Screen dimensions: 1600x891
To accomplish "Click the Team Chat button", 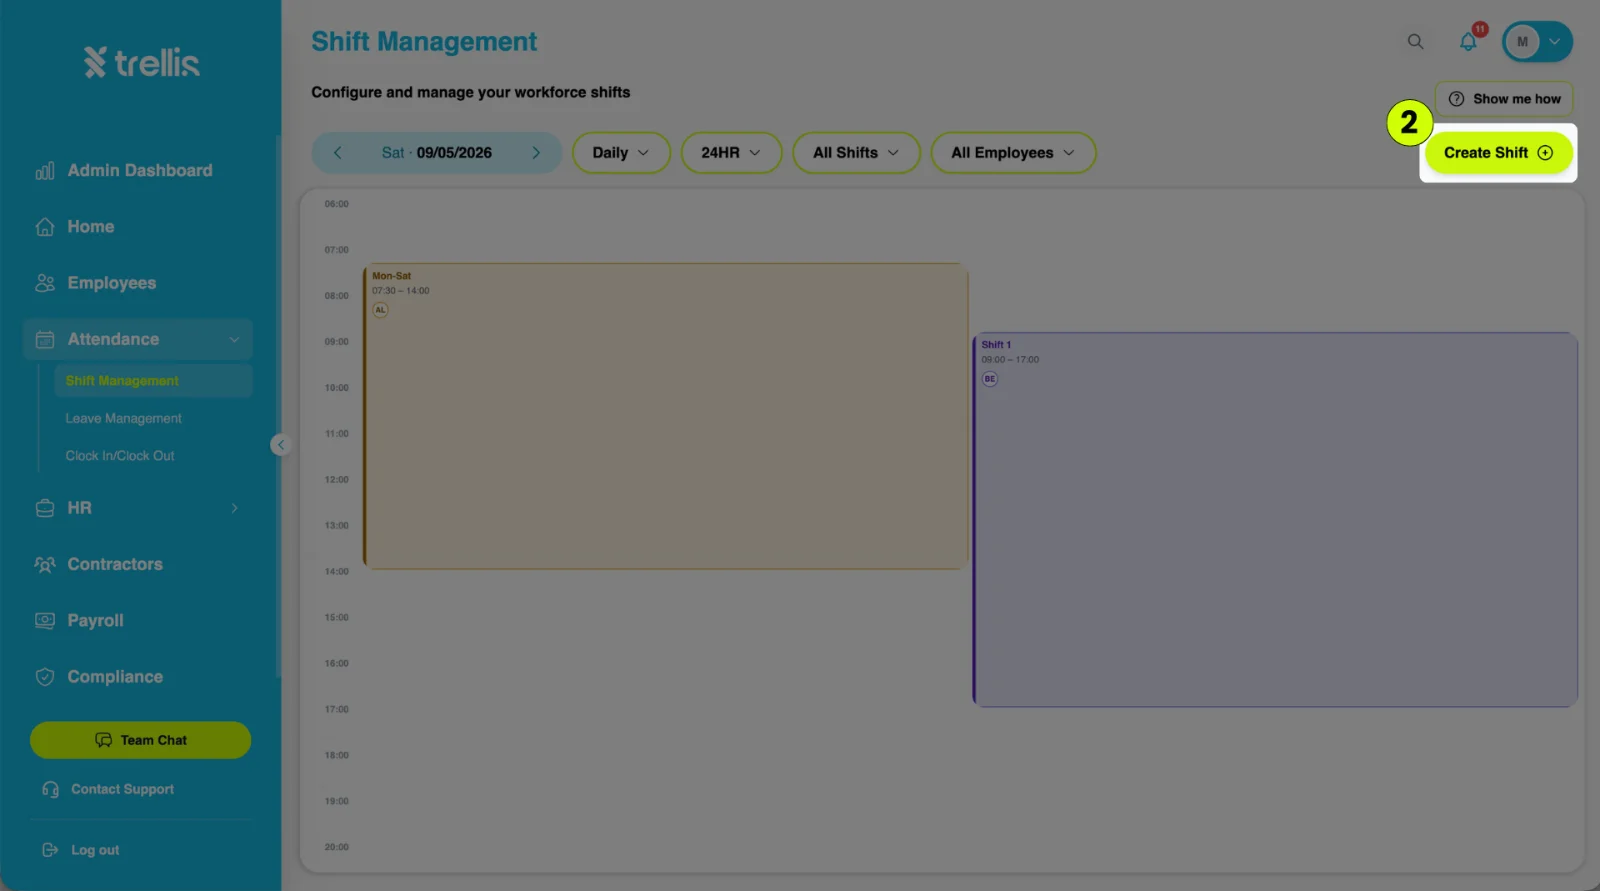I will [x=140, y=740].
